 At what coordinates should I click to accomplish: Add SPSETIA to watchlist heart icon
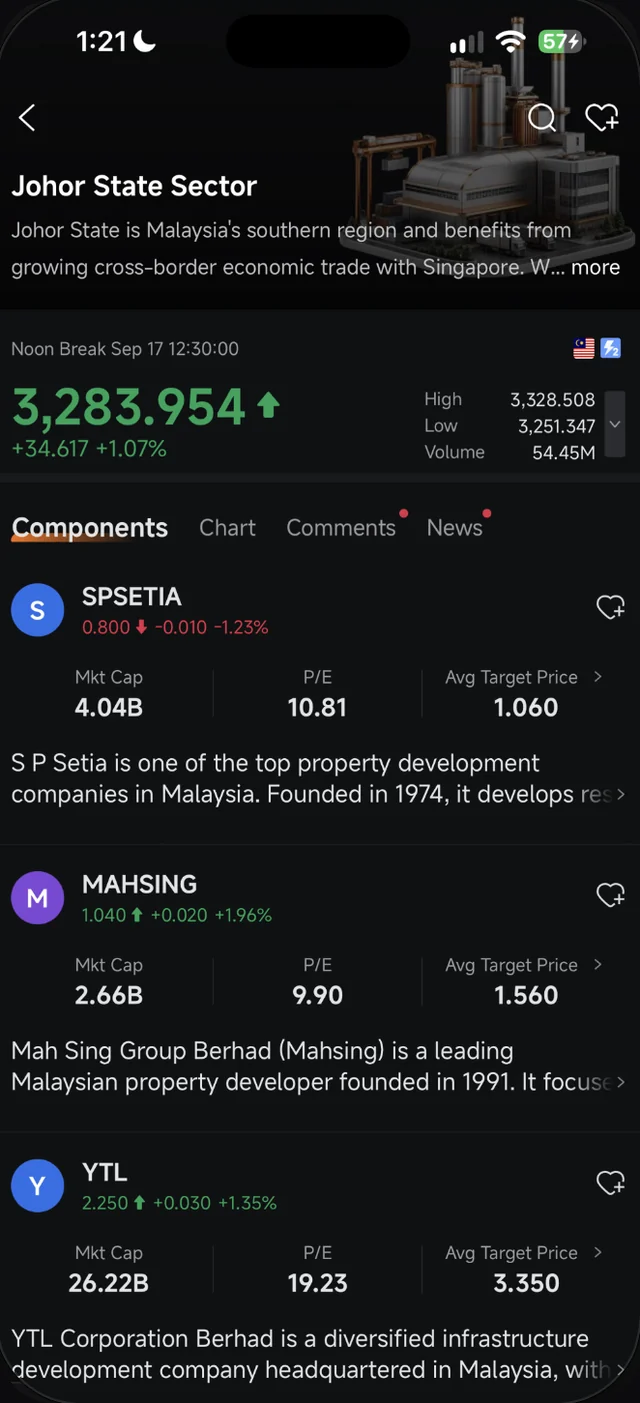point(610,607)
